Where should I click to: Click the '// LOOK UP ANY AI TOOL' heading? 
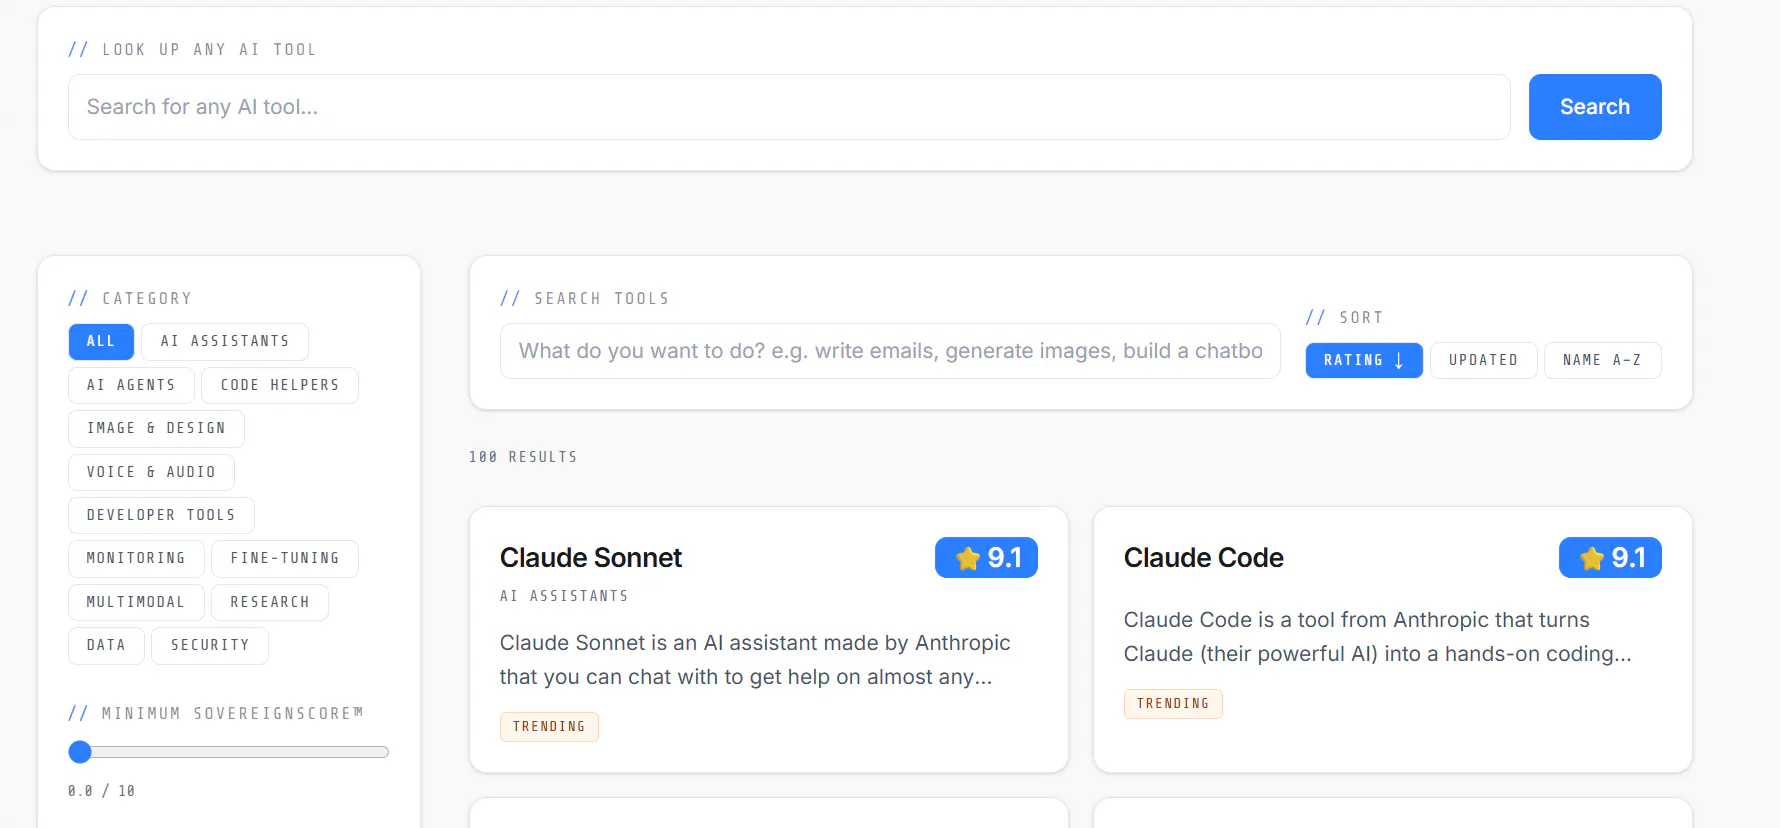pyautogui.click(x=192, y=50)
